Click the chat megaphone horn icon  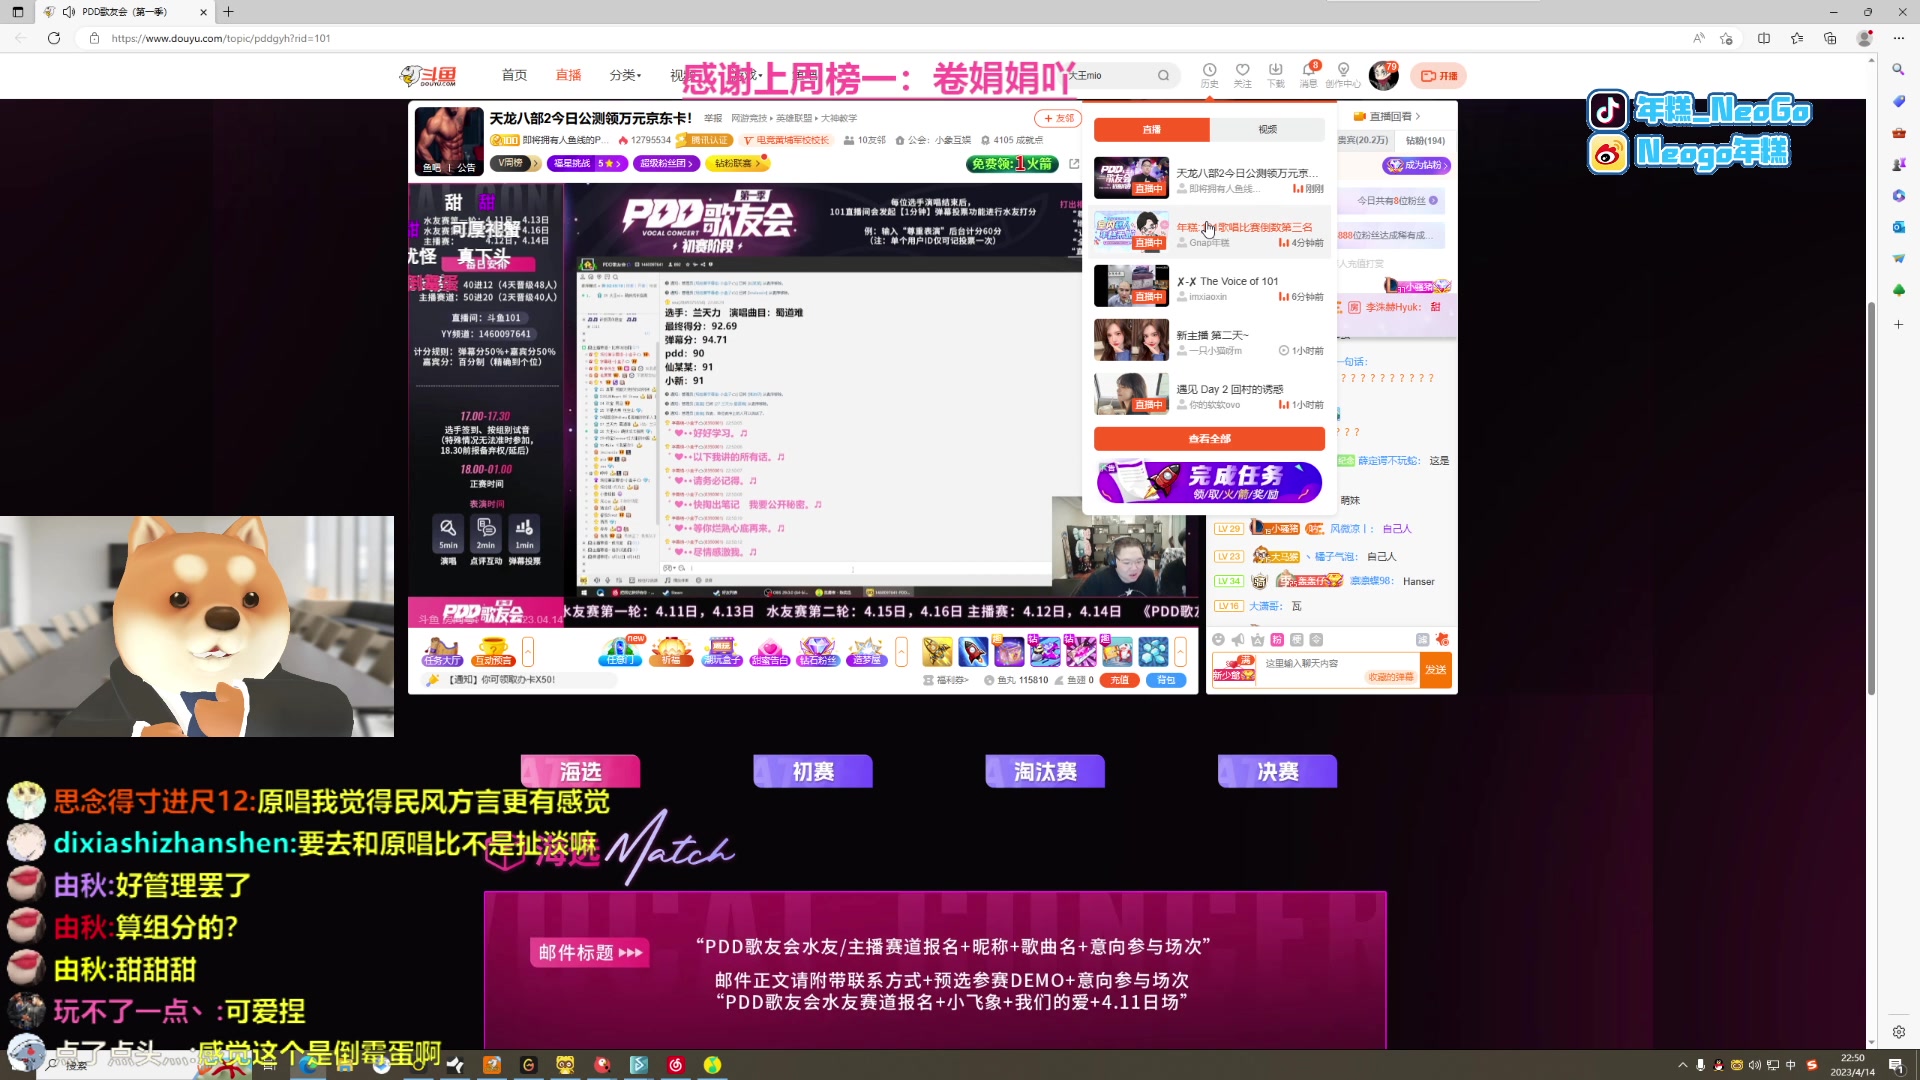point(1238,640)
